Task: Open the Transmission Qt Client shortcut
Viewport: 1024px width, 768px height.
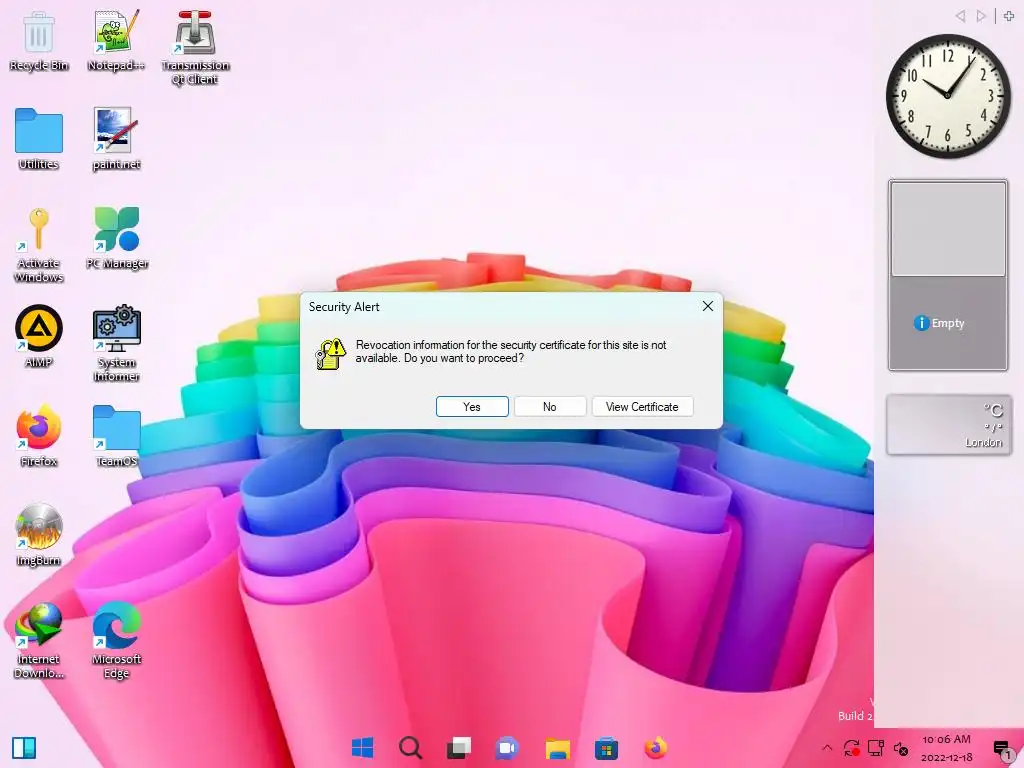Action: pos(195,47)
